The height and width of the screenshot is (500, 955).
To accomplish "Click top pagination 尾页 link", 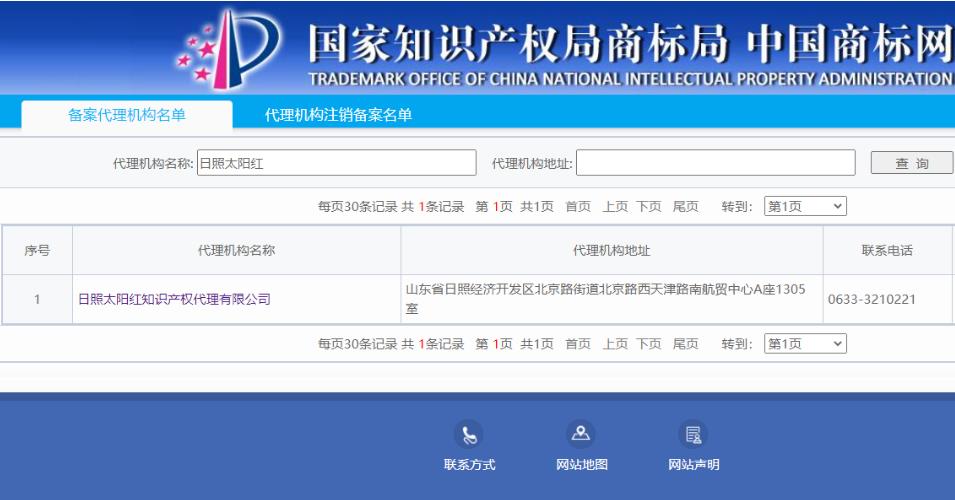I will click(685, 206).
